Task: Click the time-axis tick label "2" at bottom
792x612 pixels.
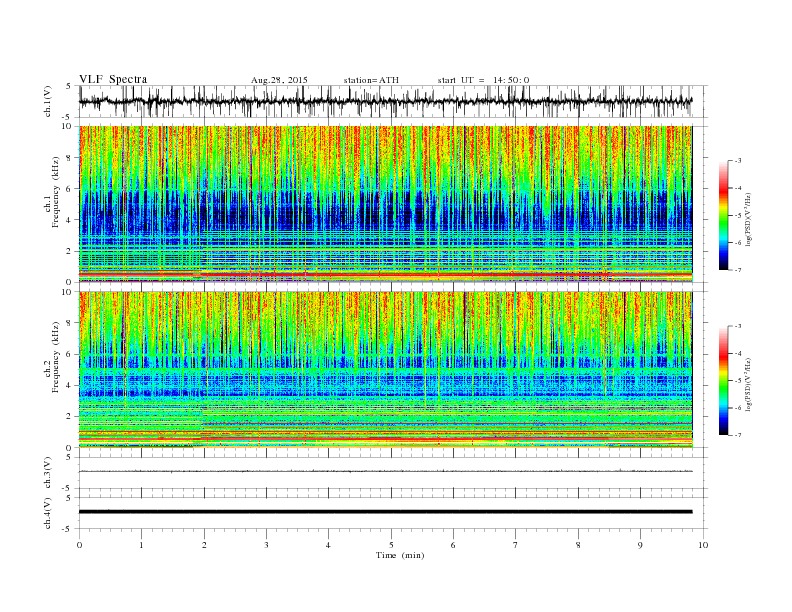Action: [x=204, y=545]
